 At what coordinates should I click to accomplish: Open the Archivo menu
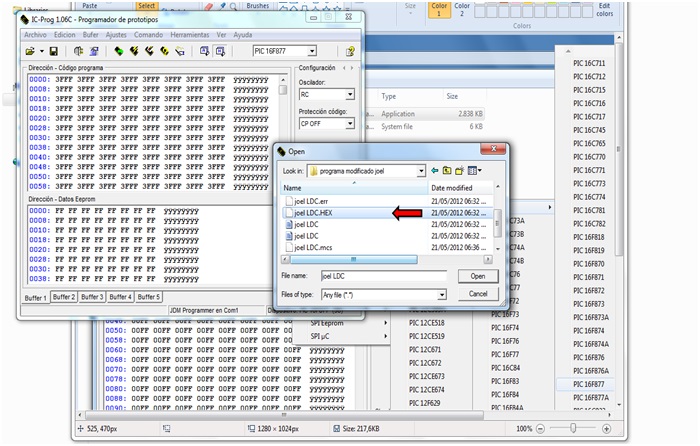(35, 34)
